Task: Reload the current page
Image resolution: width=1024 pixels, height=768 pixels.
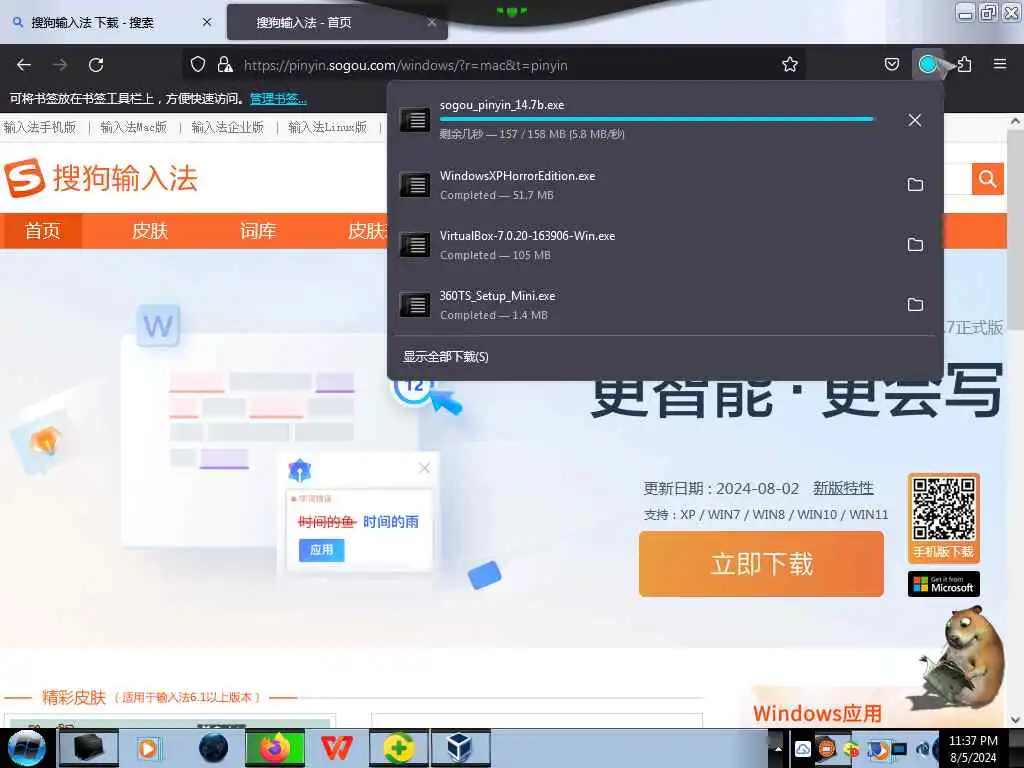Action: (96, 65)
